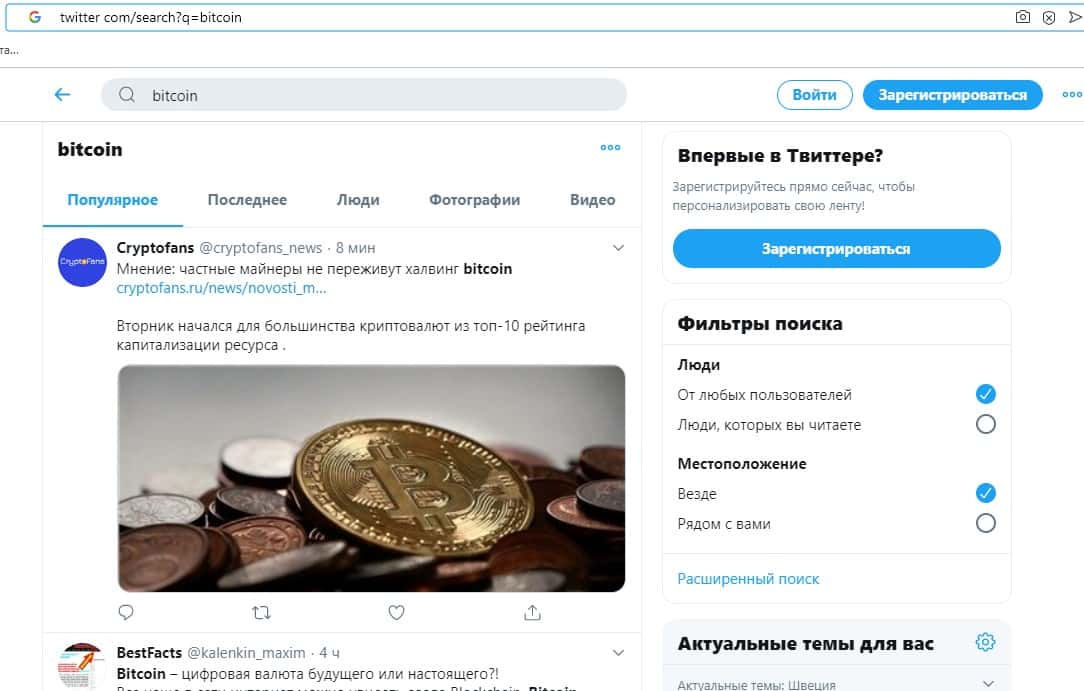Click the Cryptofans profile avatar
This screenshot has width=1084, height=691.
tap(82, 263)
